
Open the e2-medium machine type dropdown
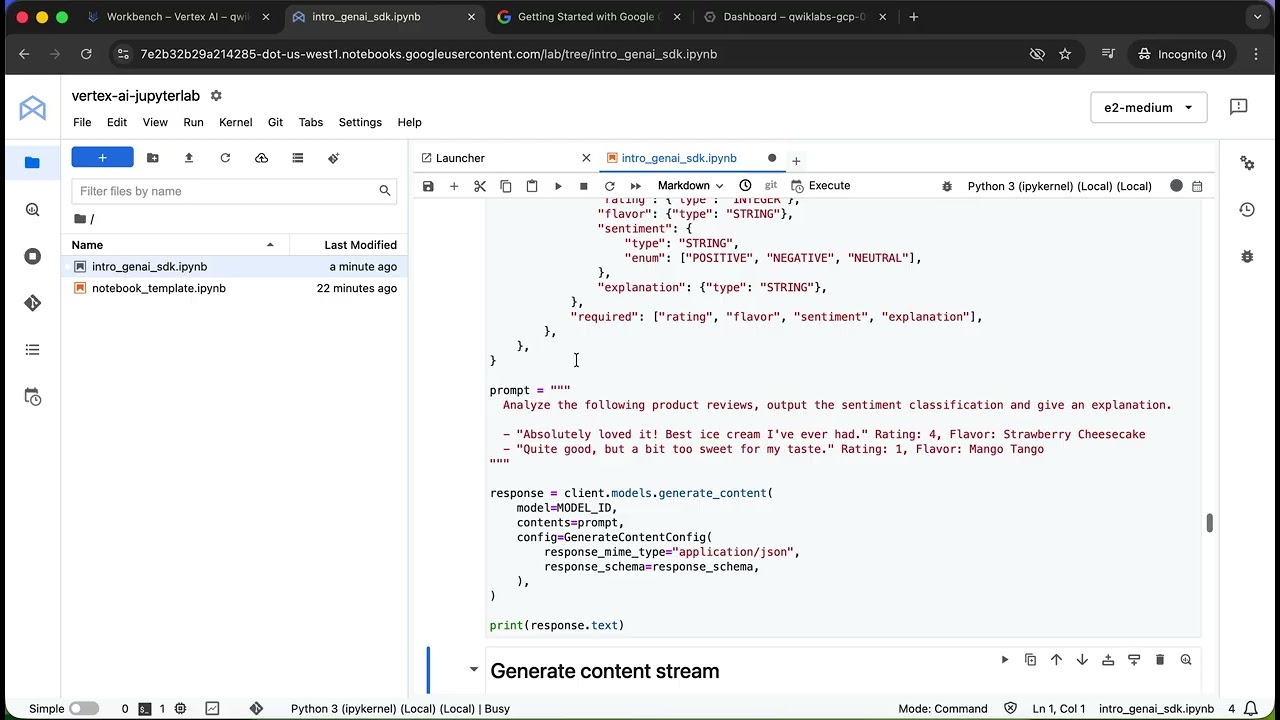[1148, 107]
